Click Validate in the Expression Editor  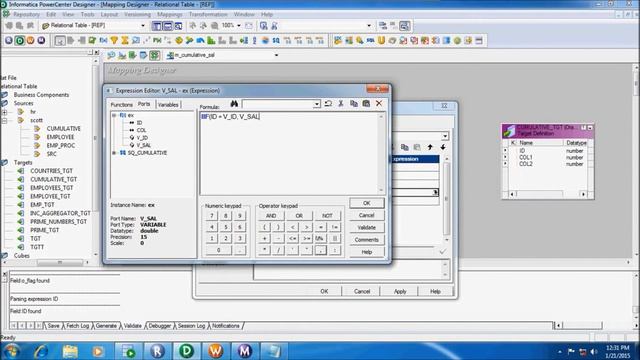coord(367,227)
